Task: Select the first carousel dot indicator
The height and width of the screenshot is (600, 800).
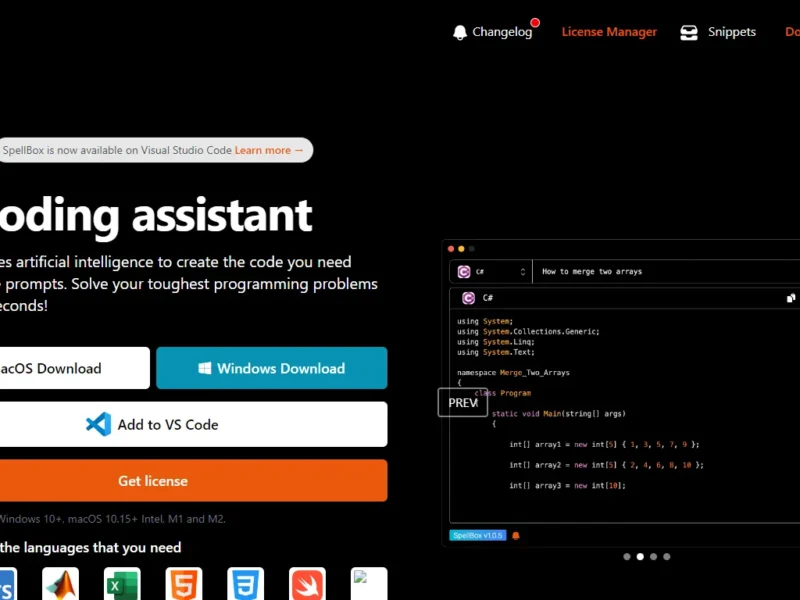Action: (x=627, y=556)
